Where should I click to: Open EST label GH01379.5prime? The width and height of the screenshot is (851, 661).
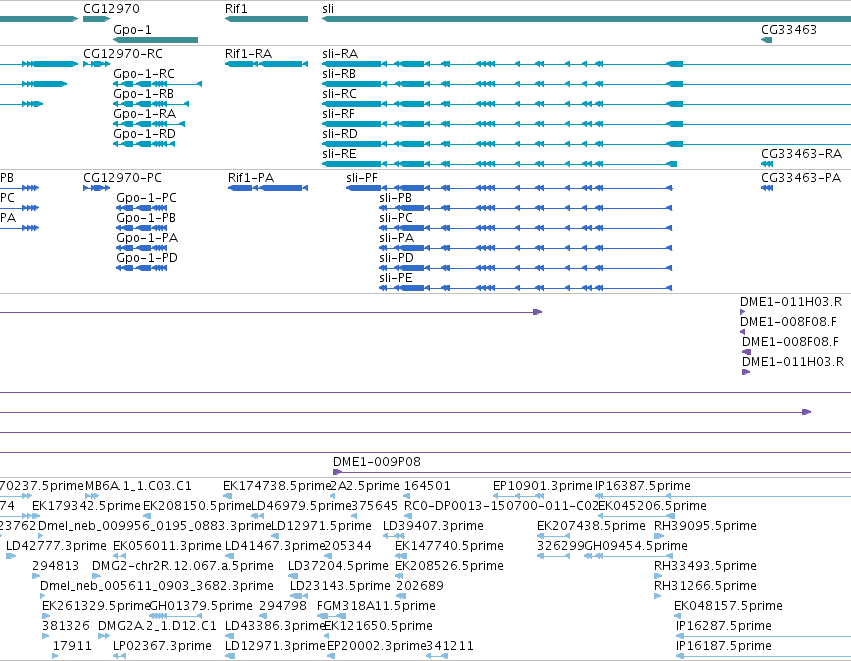click(201, 606)
